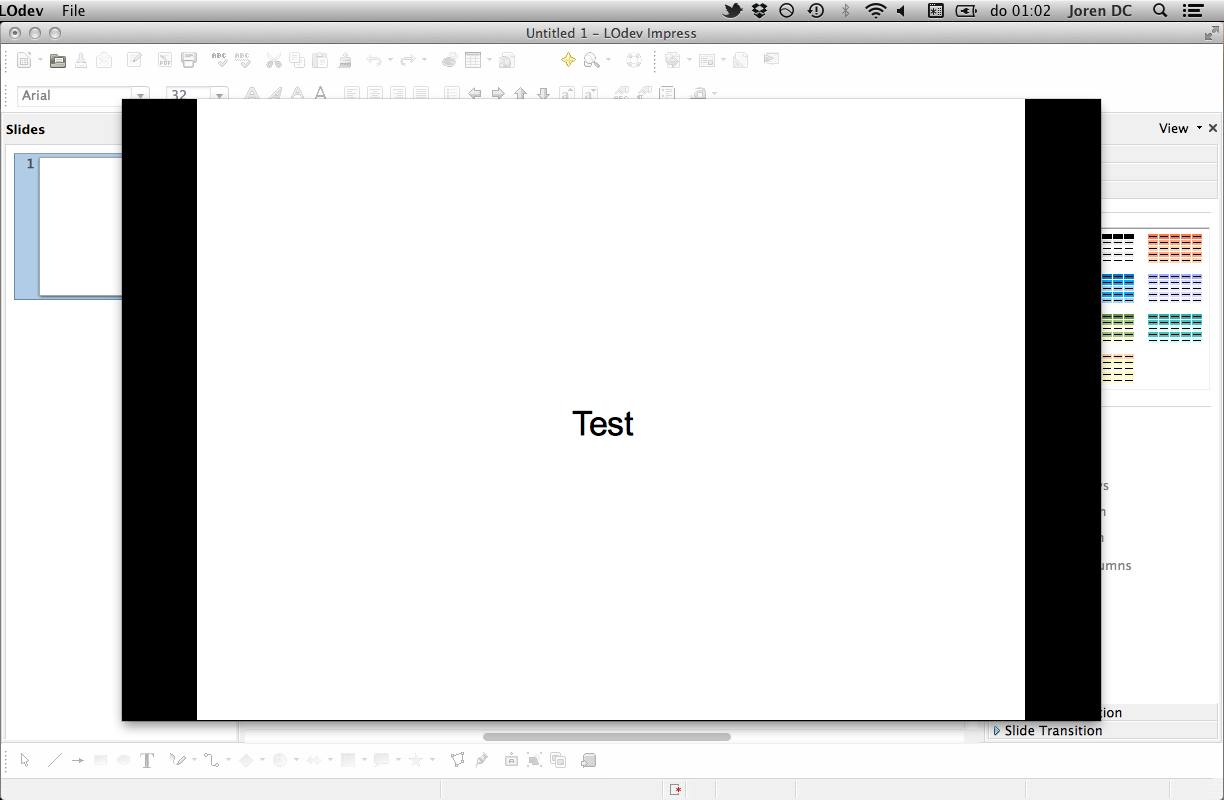Choose the orange table design style
Image resolution: width=1224 pixels, height=800 pixels.
[x=1174, y=247]
